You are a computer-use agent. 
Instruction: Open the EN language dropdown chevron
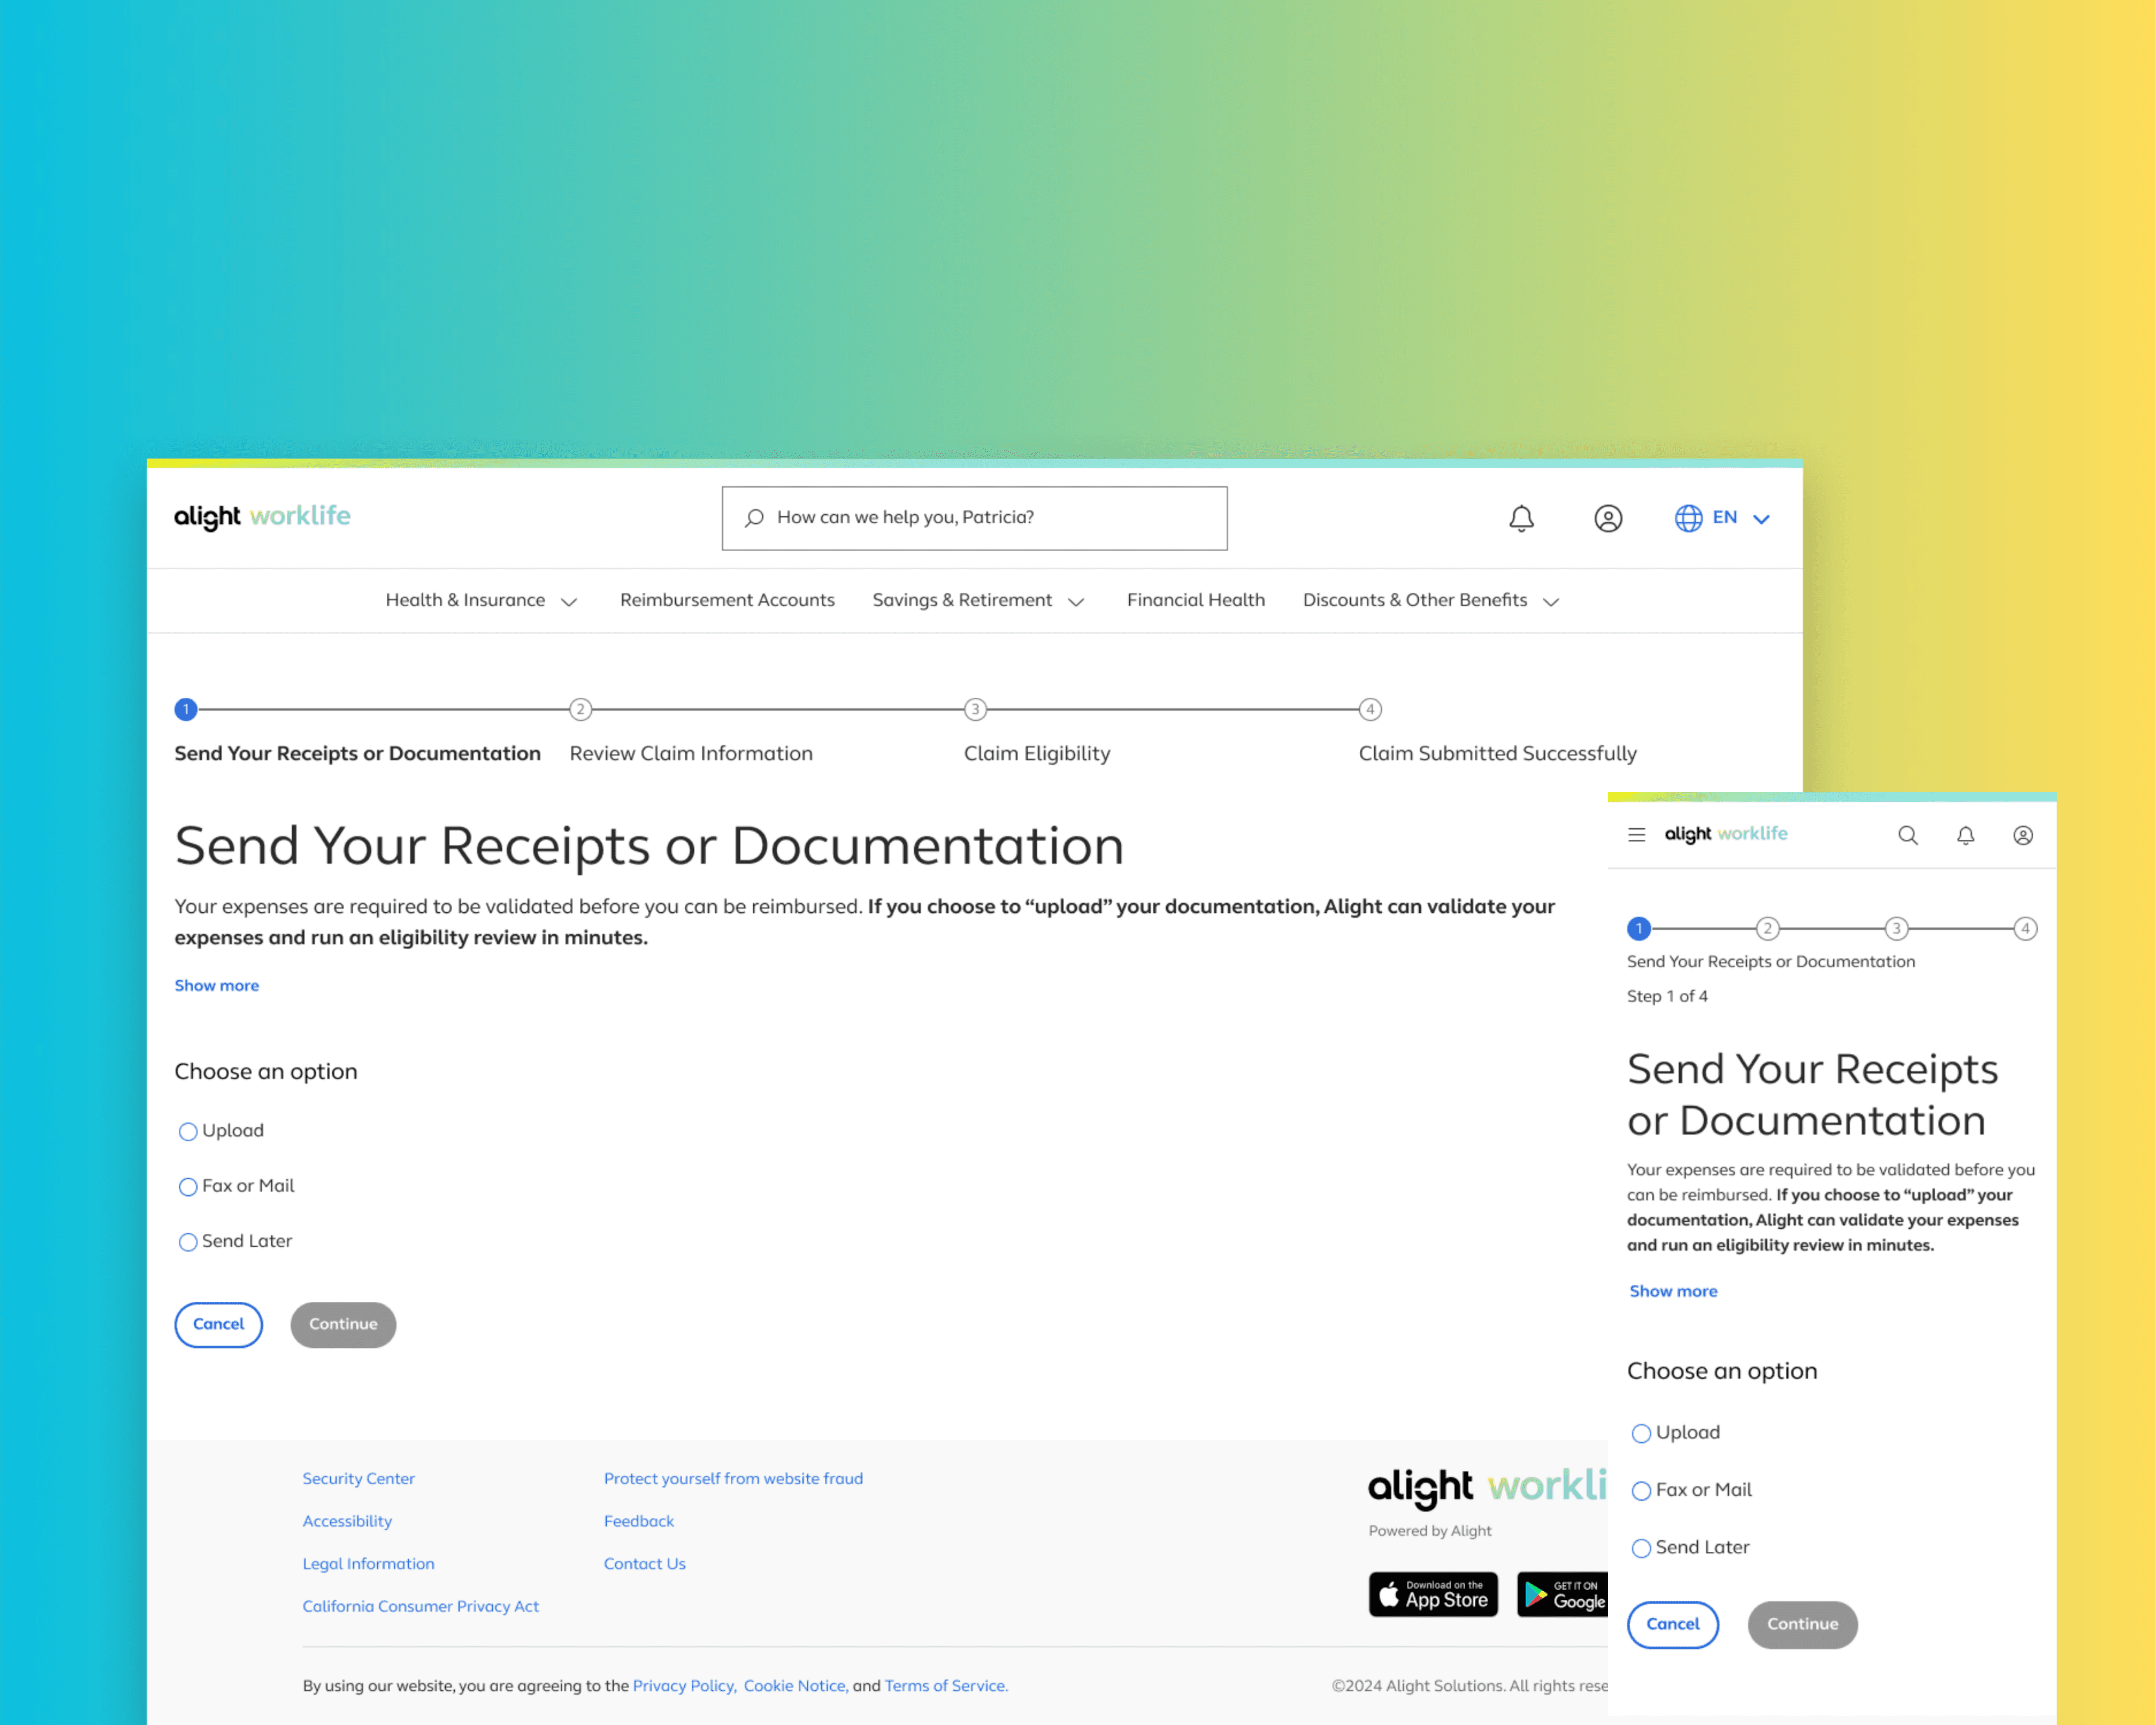click(x=1762, y=518)
